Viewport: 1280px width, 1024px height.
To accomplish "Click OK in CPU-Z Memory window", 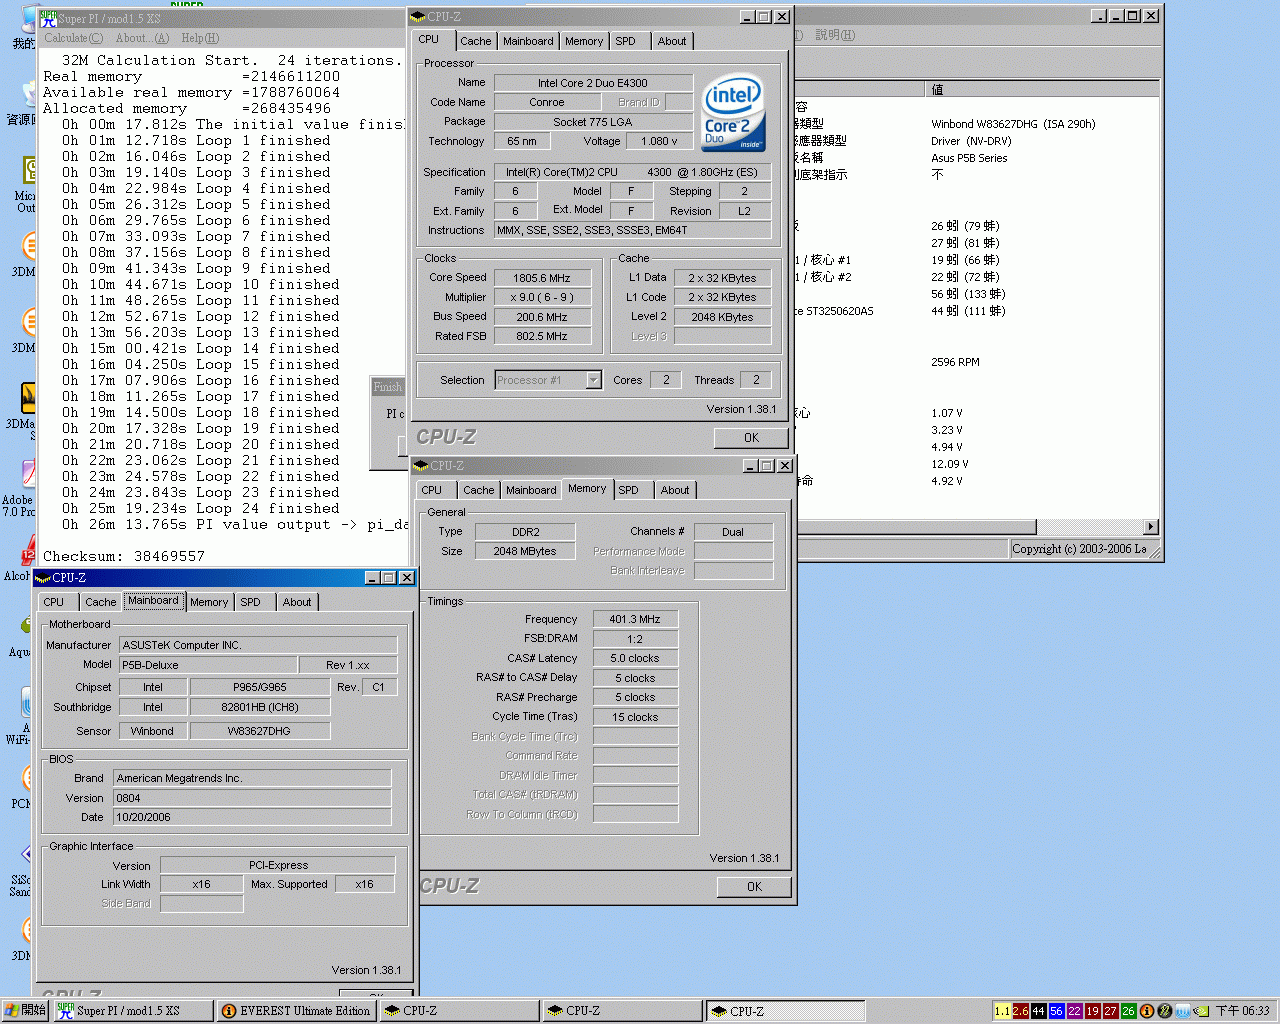I will tap(754, 887).
